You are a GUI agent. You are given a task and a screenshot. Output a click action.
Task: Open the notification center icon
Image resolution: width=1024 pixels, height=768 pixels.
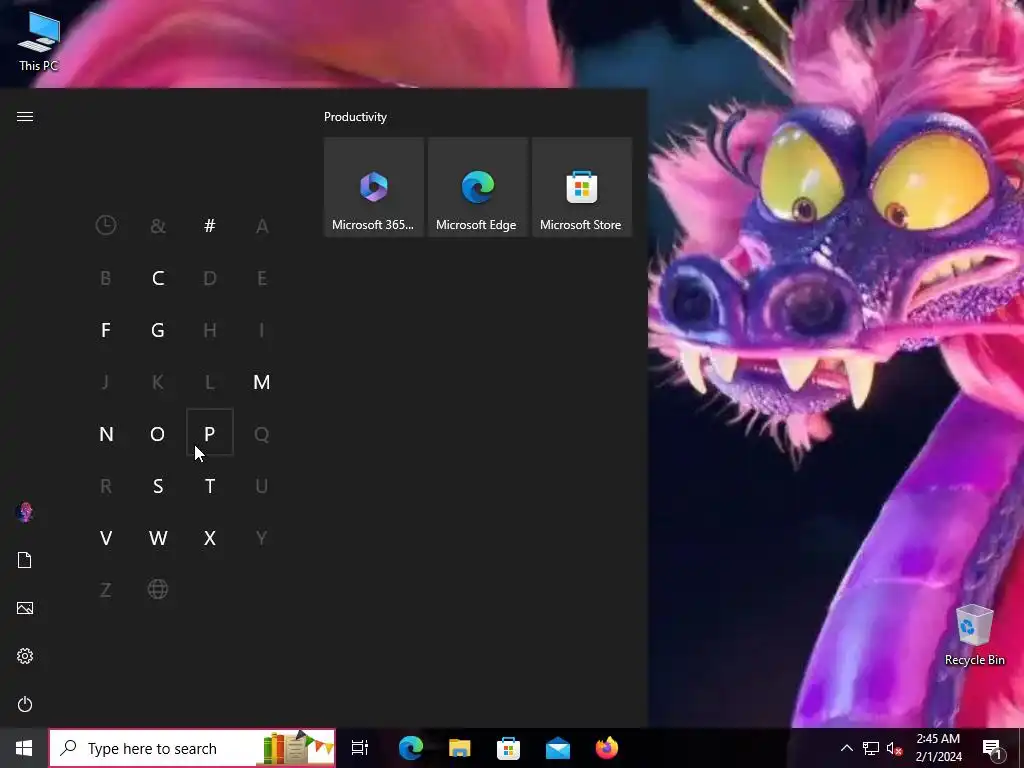pyautogui.click(x=993, y=748)
